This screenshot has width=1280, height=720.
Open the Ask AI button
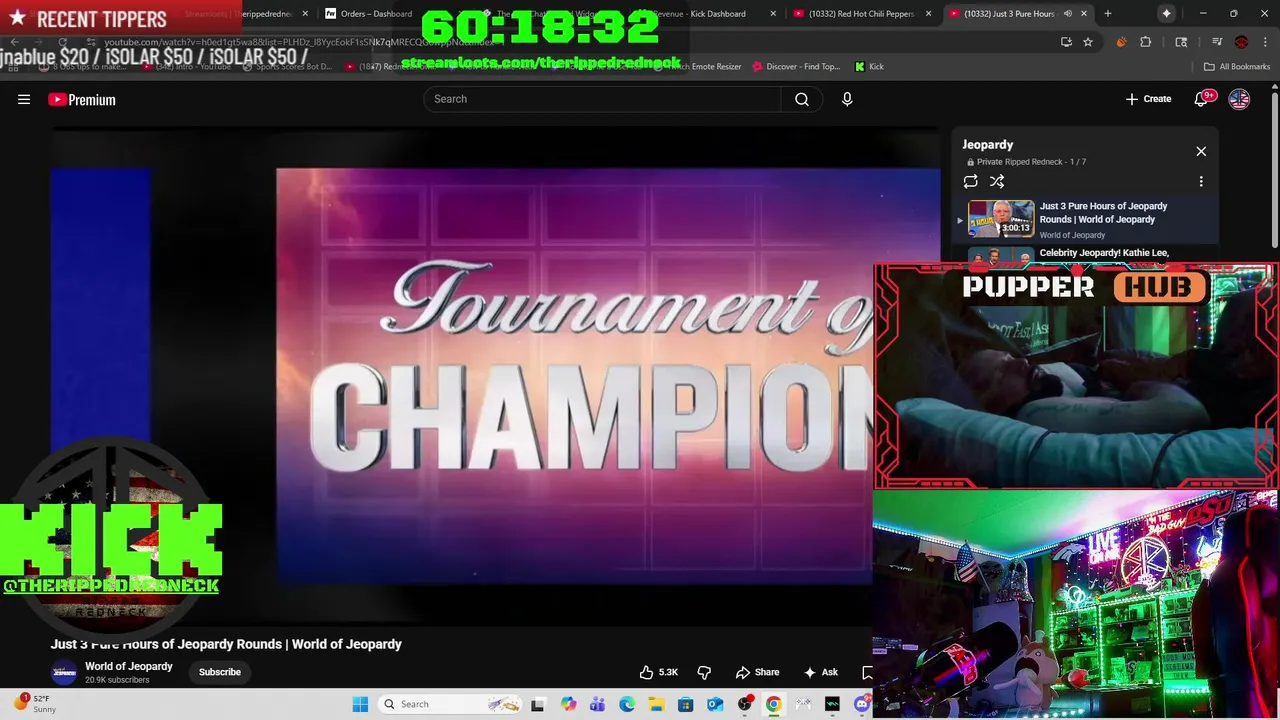point(821,672)
